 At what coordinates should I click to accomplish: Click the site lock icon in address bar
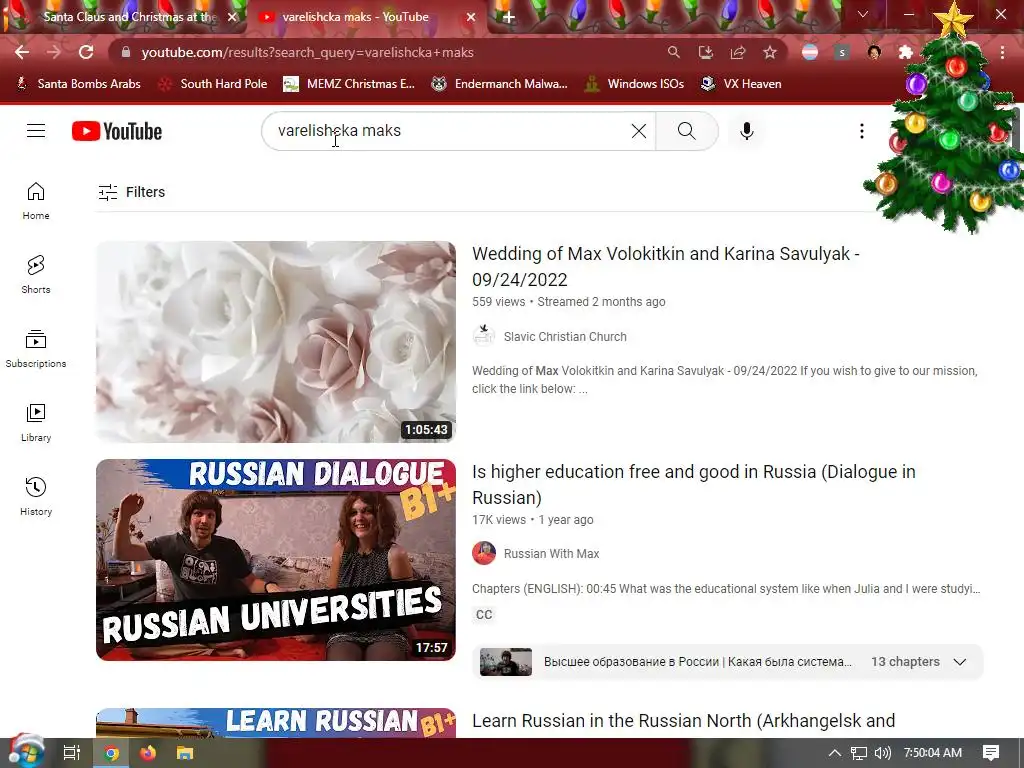point(126,52)
